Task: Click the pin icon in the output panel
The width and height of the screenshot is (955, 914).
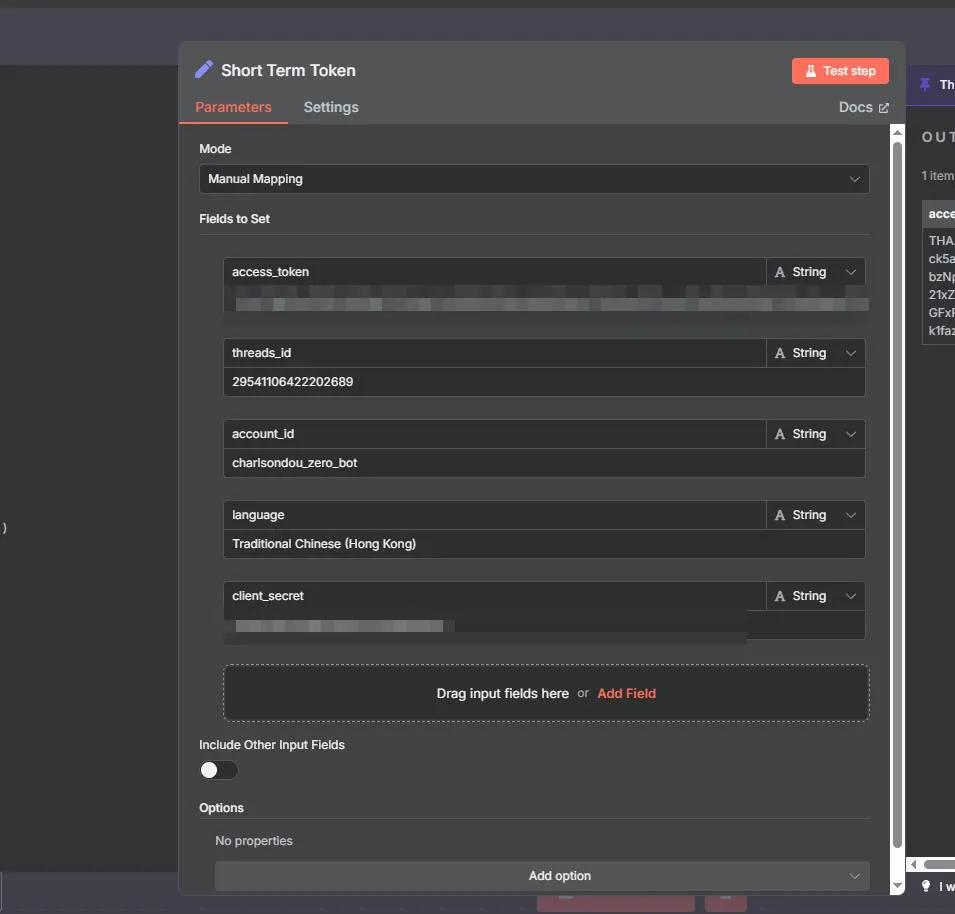Action: [x=924, y=85]
